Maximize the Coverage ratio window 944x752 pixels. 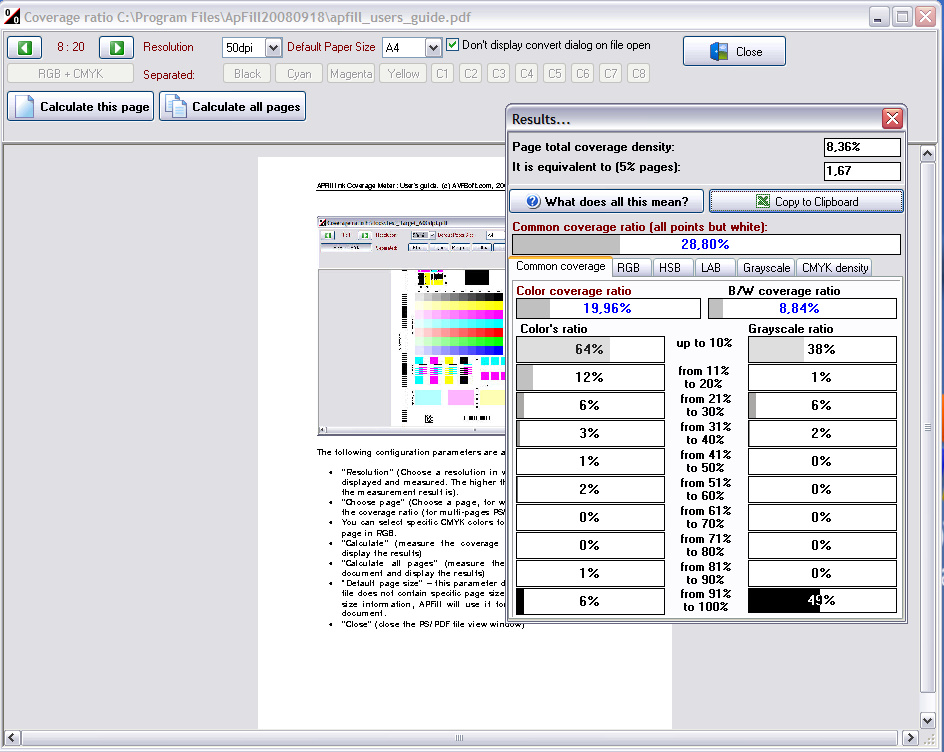tap(902, 17)
